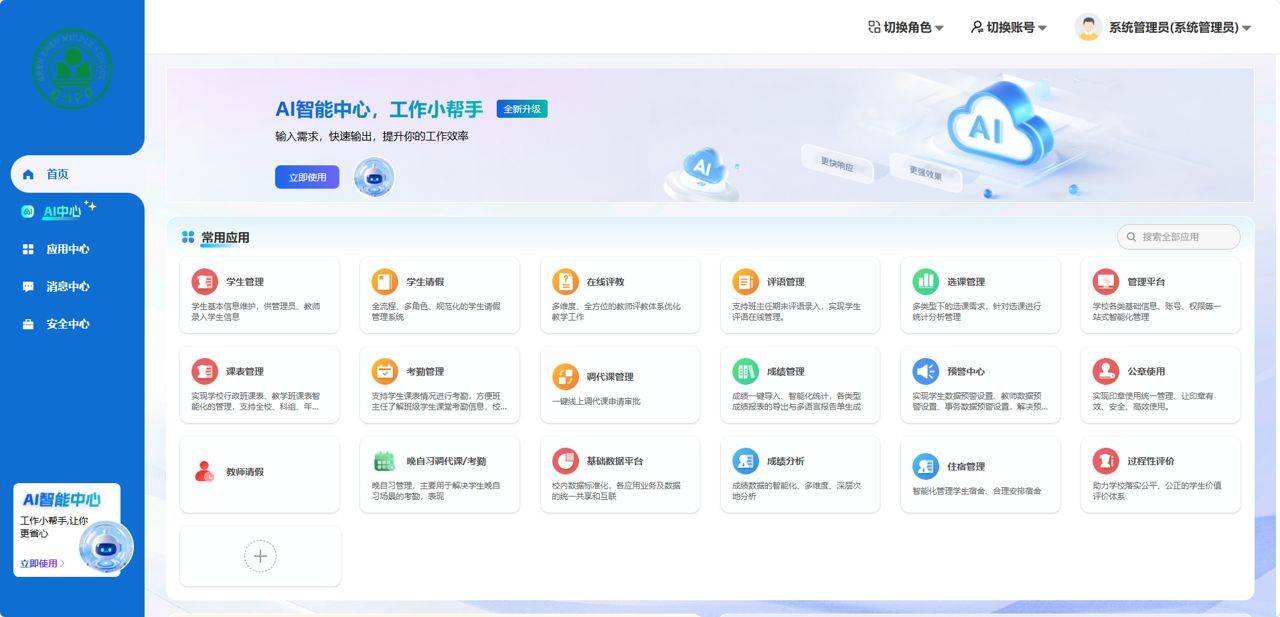Click the 智能化管理学生宿舍 description under 住宿管理
Viewport: 1280px width, 617px height.
click(x=976, y=491)
